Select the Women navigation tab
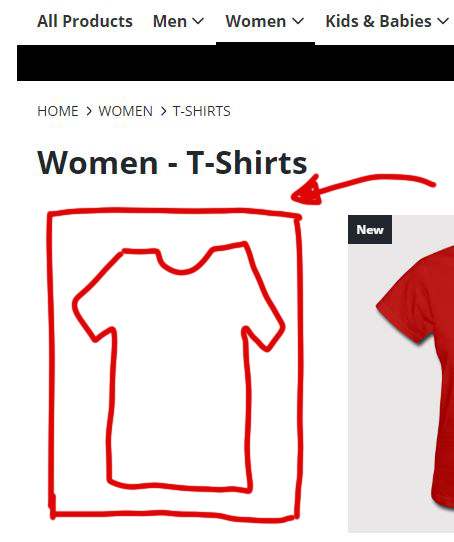This screenshot has width=454, height=542. (256, 21)
